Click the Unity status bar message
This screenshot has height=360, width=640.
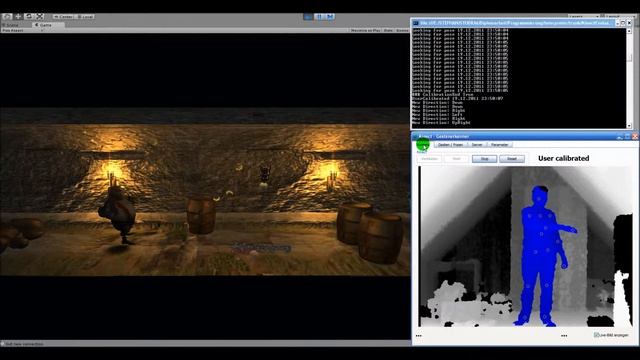[x=24, y=344]
